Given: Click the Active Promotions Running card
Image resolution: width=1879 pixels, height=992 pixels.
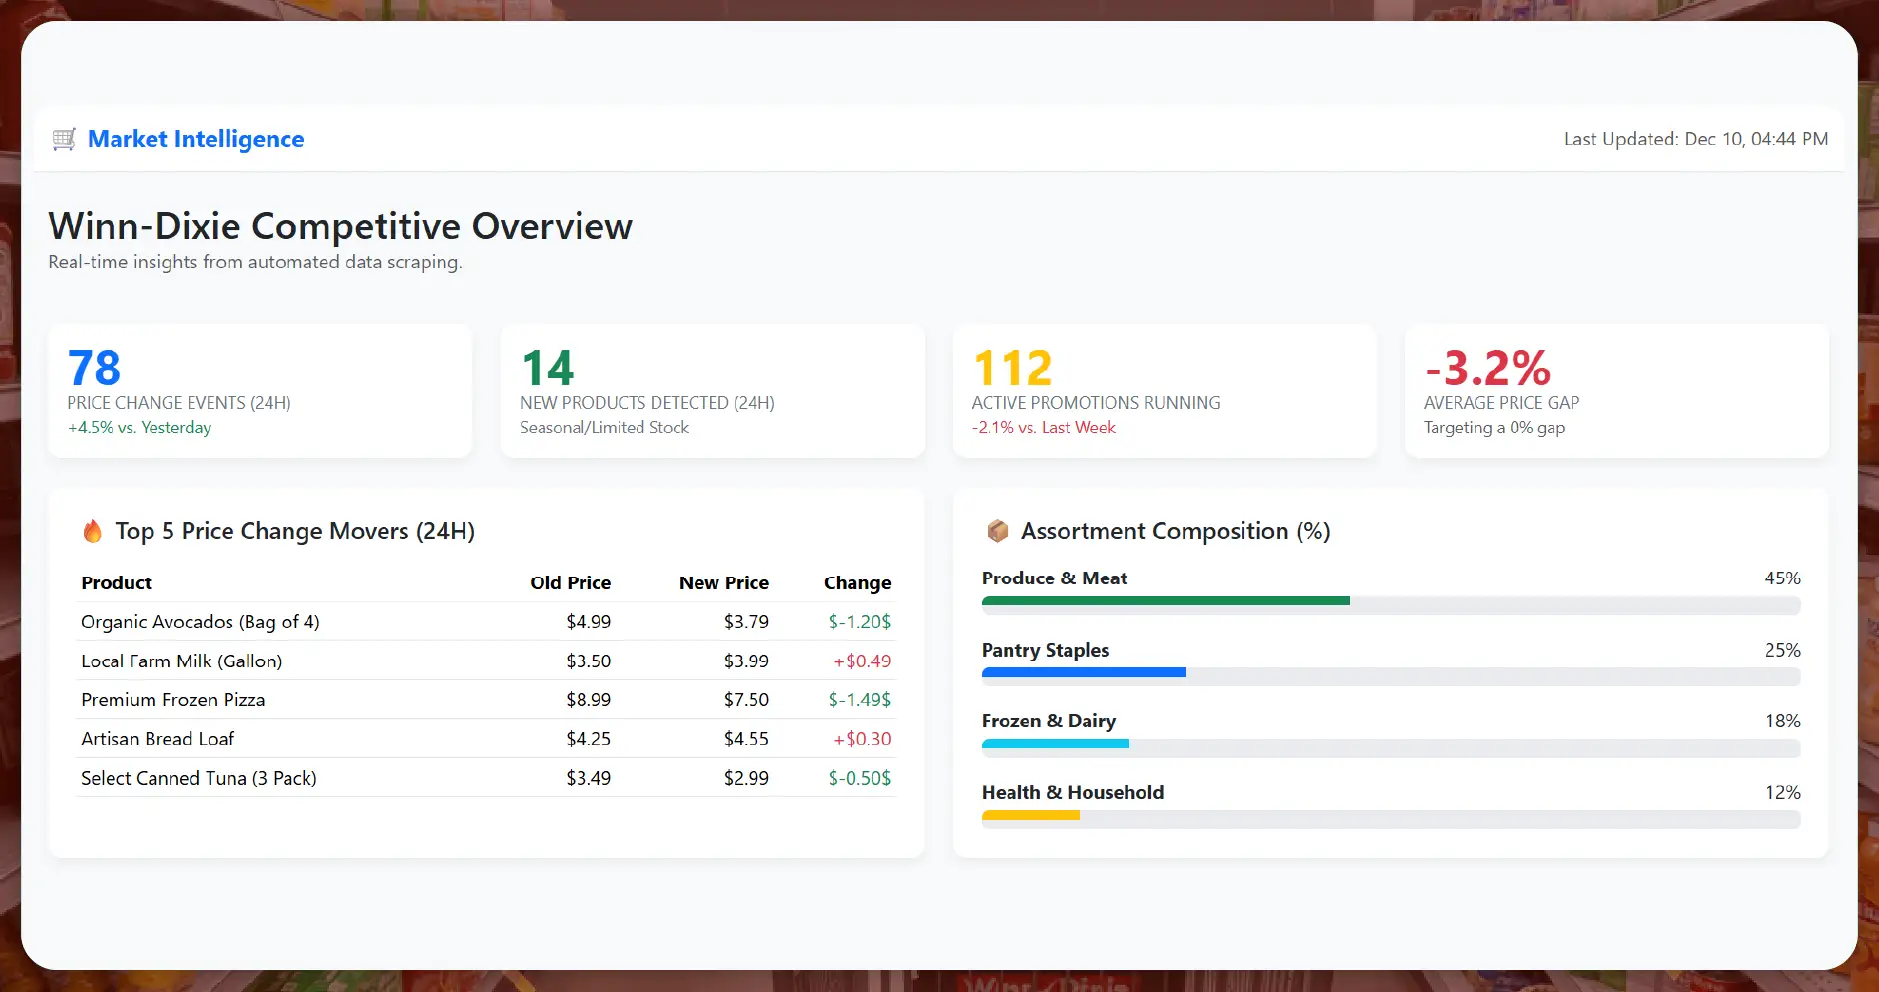Looking at the screenshot, I should click(x=1163, y=390).
